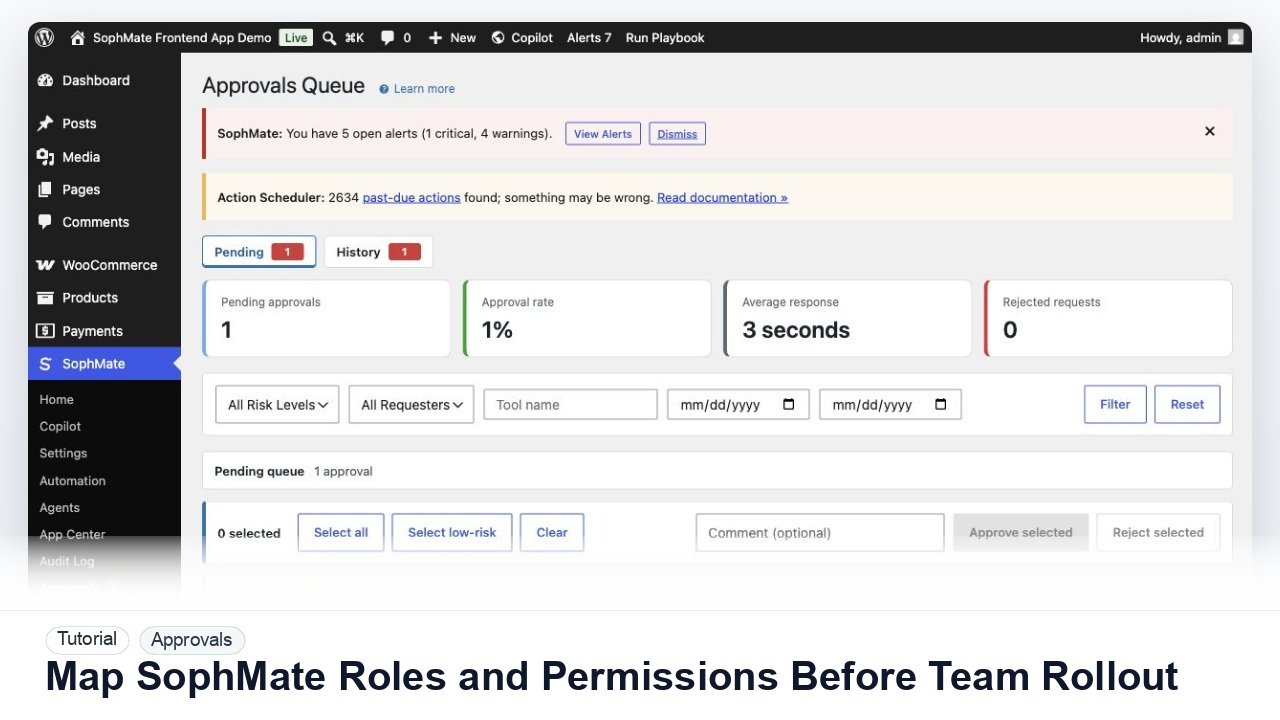Click the admin avatar icon

[x=1236, y=37]
